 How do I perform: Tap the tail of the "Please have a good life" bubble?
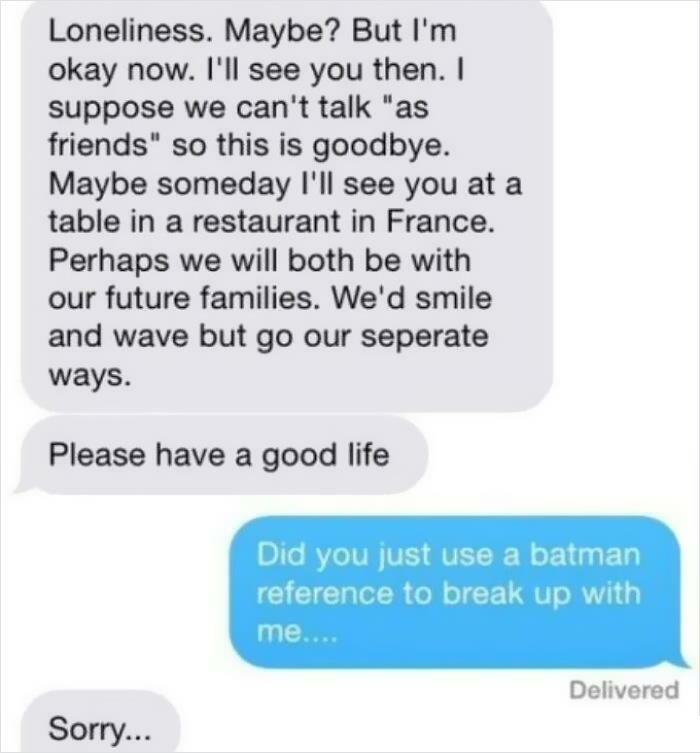tap(23, 486)
